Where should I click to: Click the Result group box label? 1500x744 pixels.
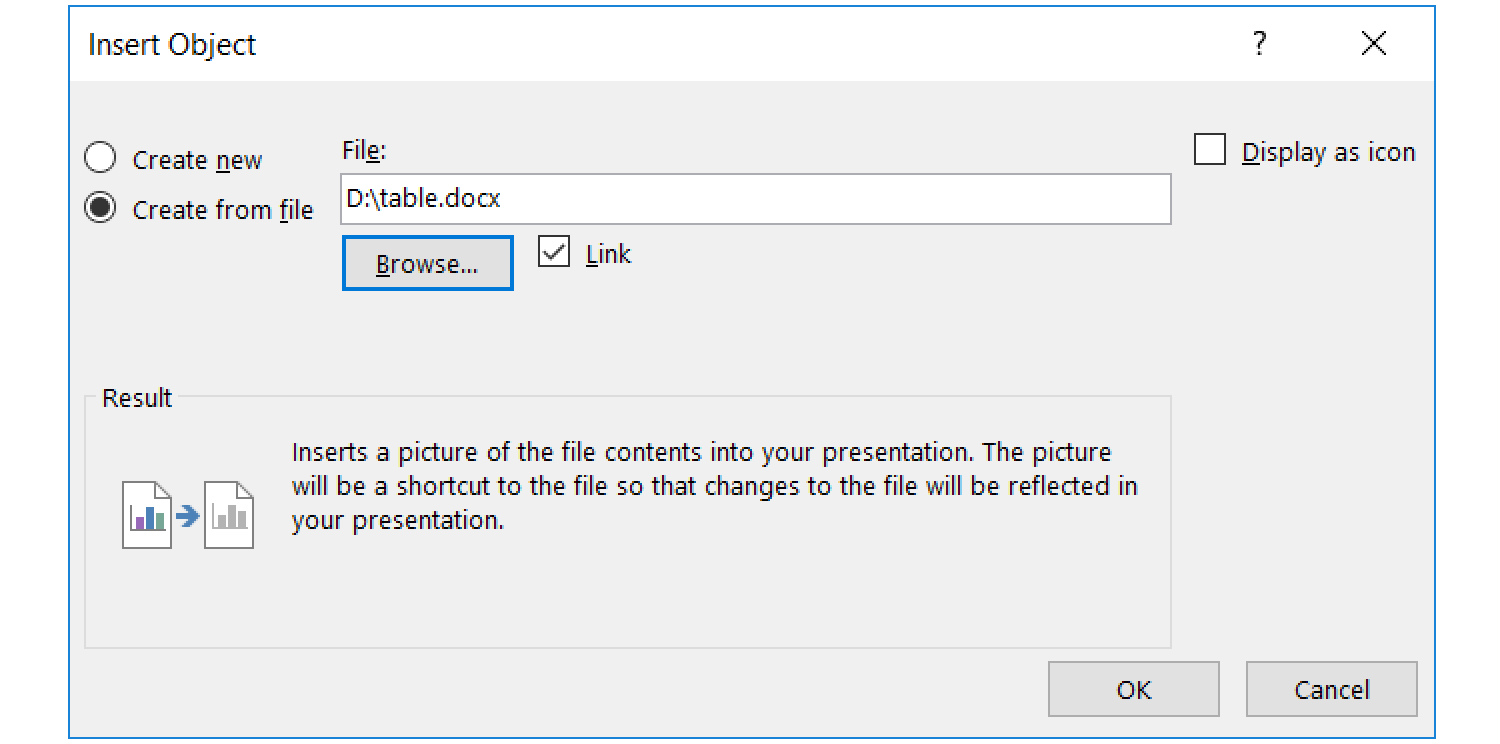click(136, 397)
